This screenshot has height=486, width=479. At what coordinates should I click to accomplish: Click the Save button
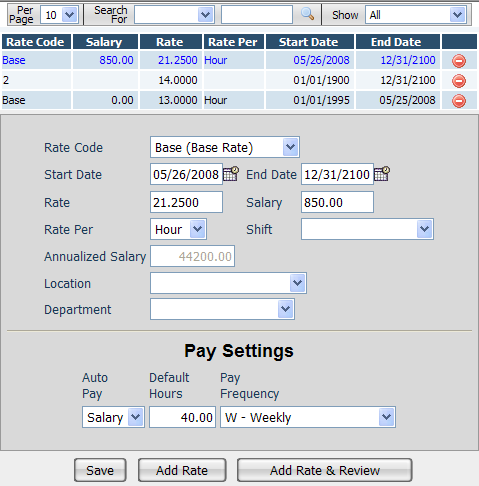coord(100,470)
